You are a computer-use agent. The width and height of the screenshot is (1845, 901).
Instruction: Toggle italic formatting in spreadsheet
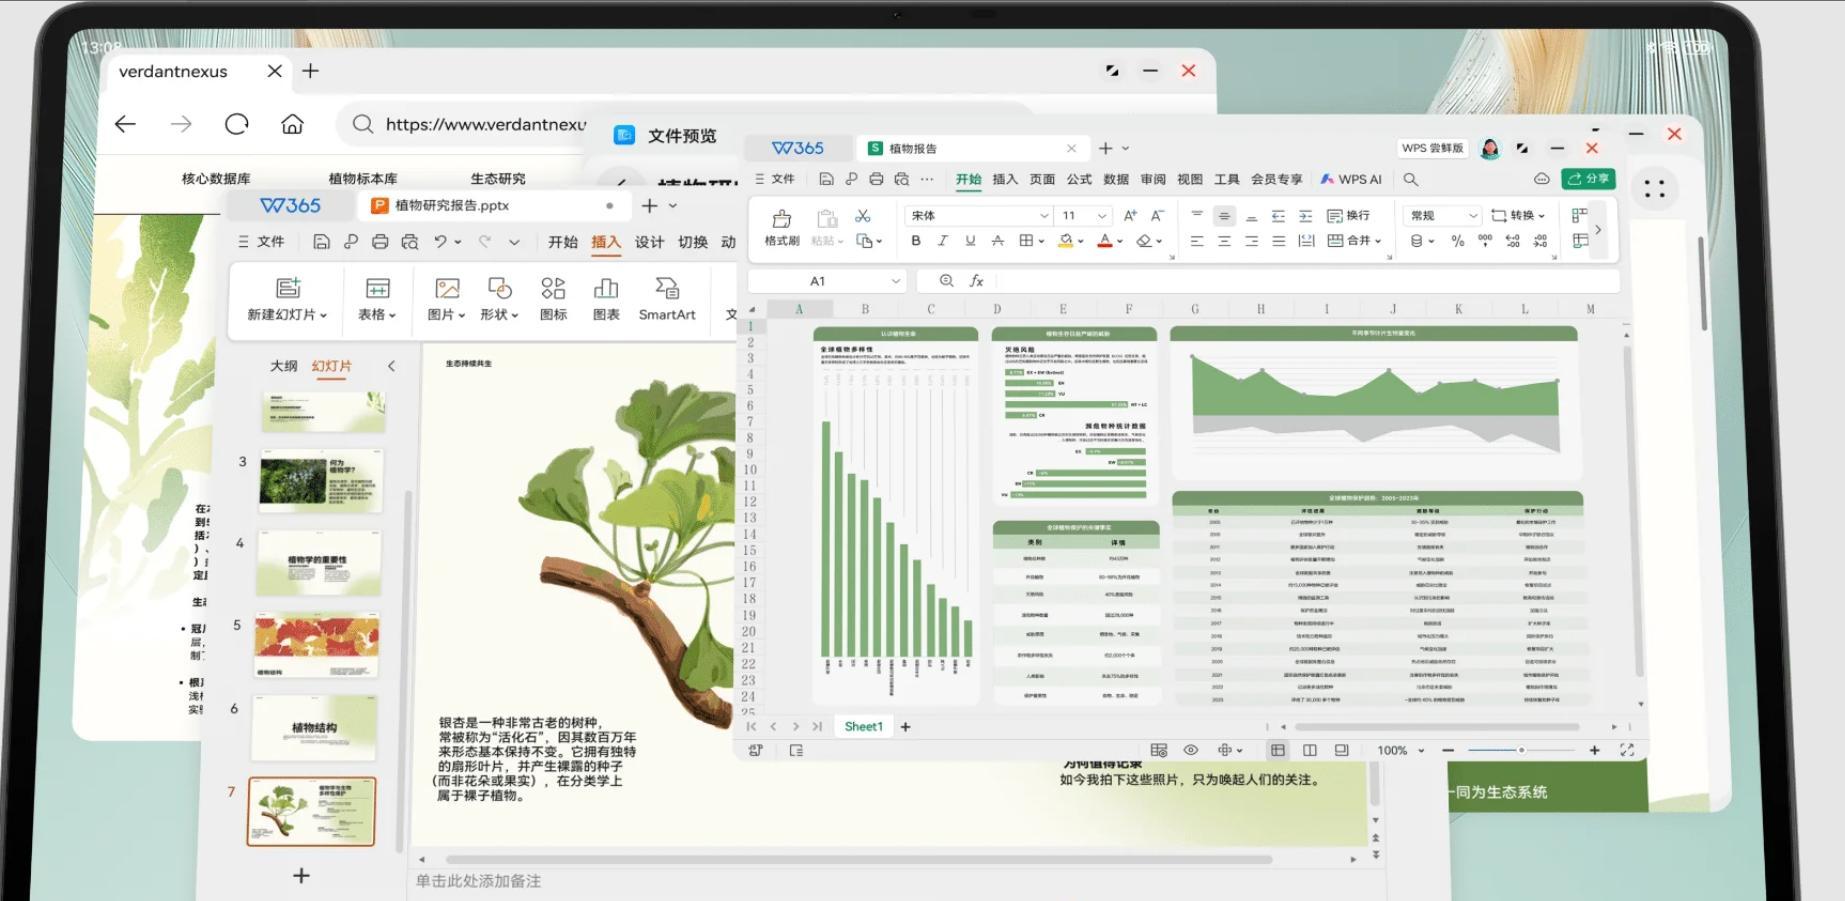click(942, 241)
